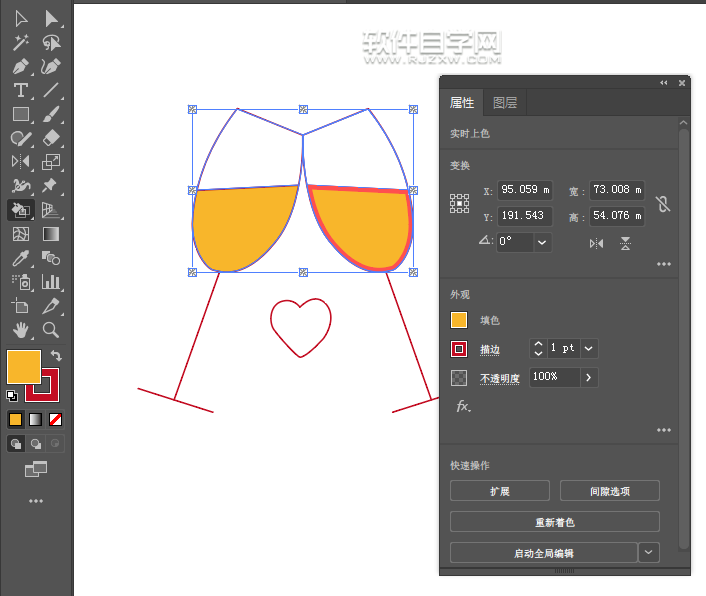Select the Symbol Sprayer tool
The width and height of the screenshot is (706, 596).
pos(21,282)
